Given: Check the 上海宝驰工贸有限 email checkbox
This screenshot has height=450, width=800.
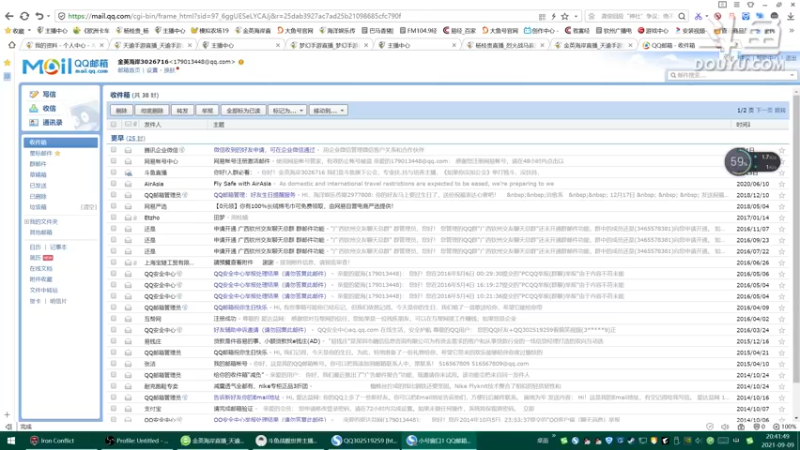Looking at the screenshot, I should 113,262.
